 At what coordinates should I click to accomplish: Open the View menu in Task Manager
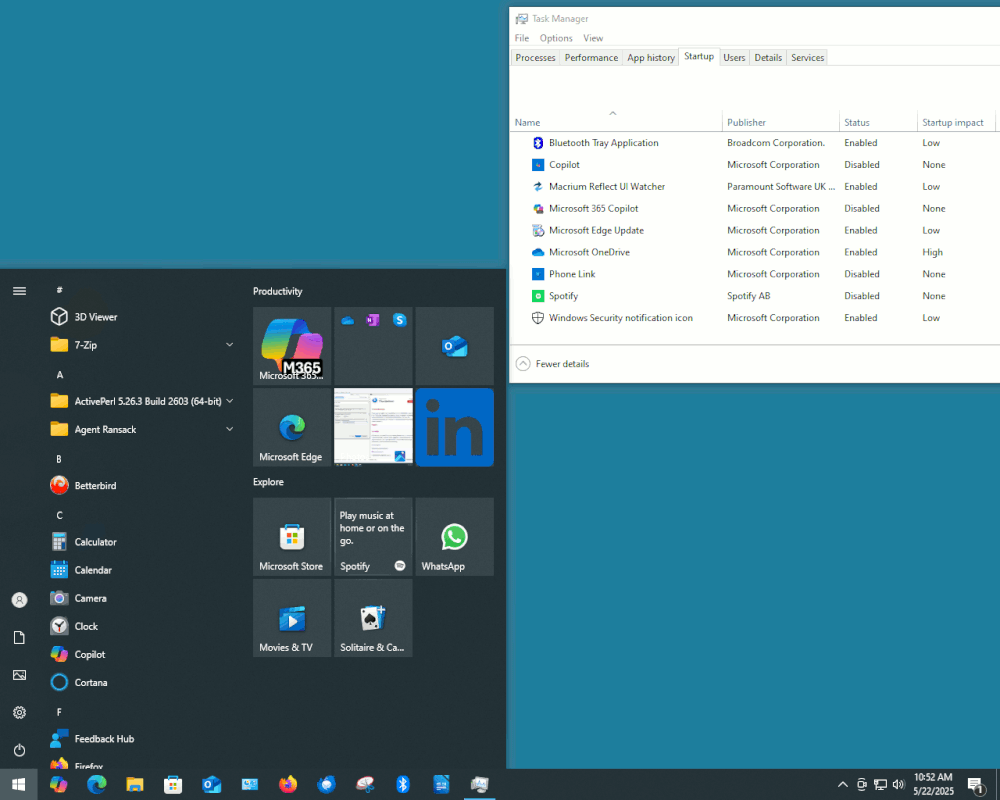[593, 38]
